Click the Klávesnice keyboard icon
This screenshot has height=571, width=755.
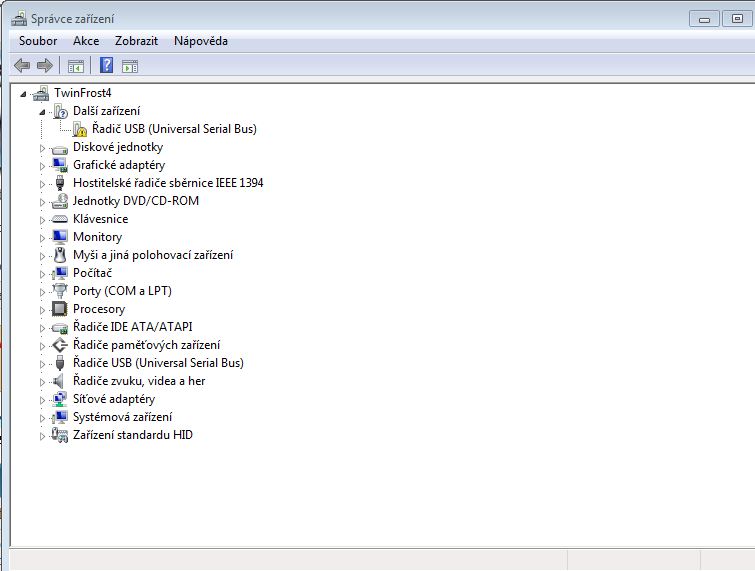coord(60,219)
